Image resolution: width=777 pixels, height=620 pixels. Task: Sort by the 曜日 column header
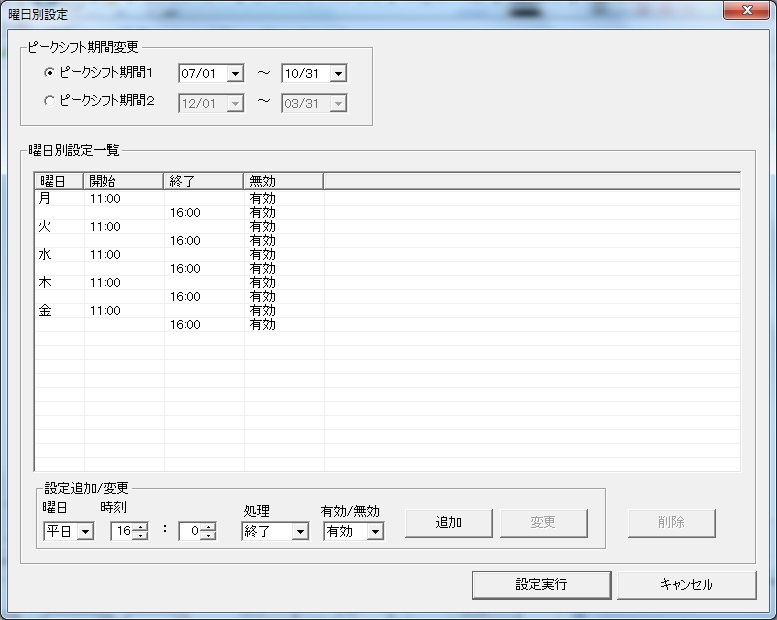pyautogui.click(x=58, y=181)
